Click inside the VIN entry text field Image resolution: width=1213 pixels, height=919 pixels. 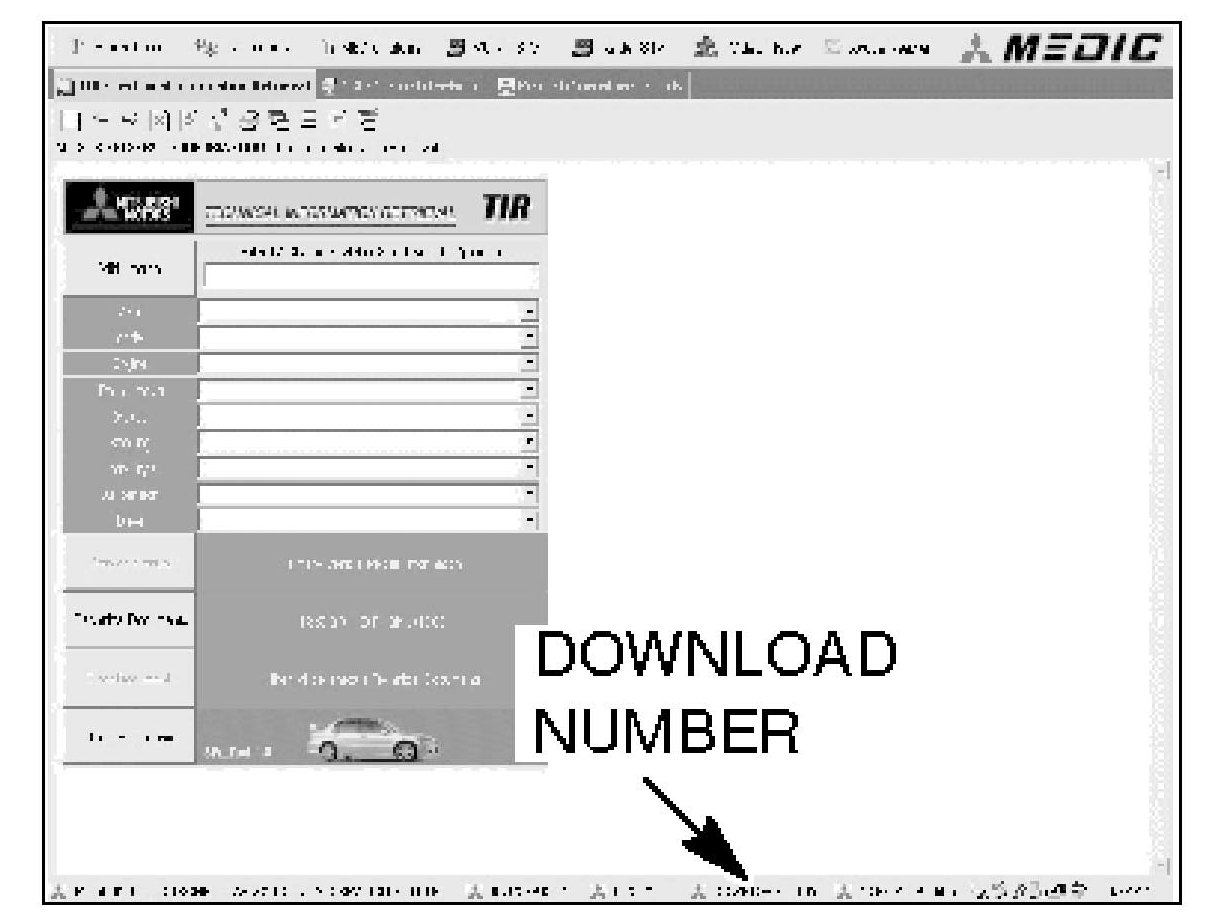point(368,276)
